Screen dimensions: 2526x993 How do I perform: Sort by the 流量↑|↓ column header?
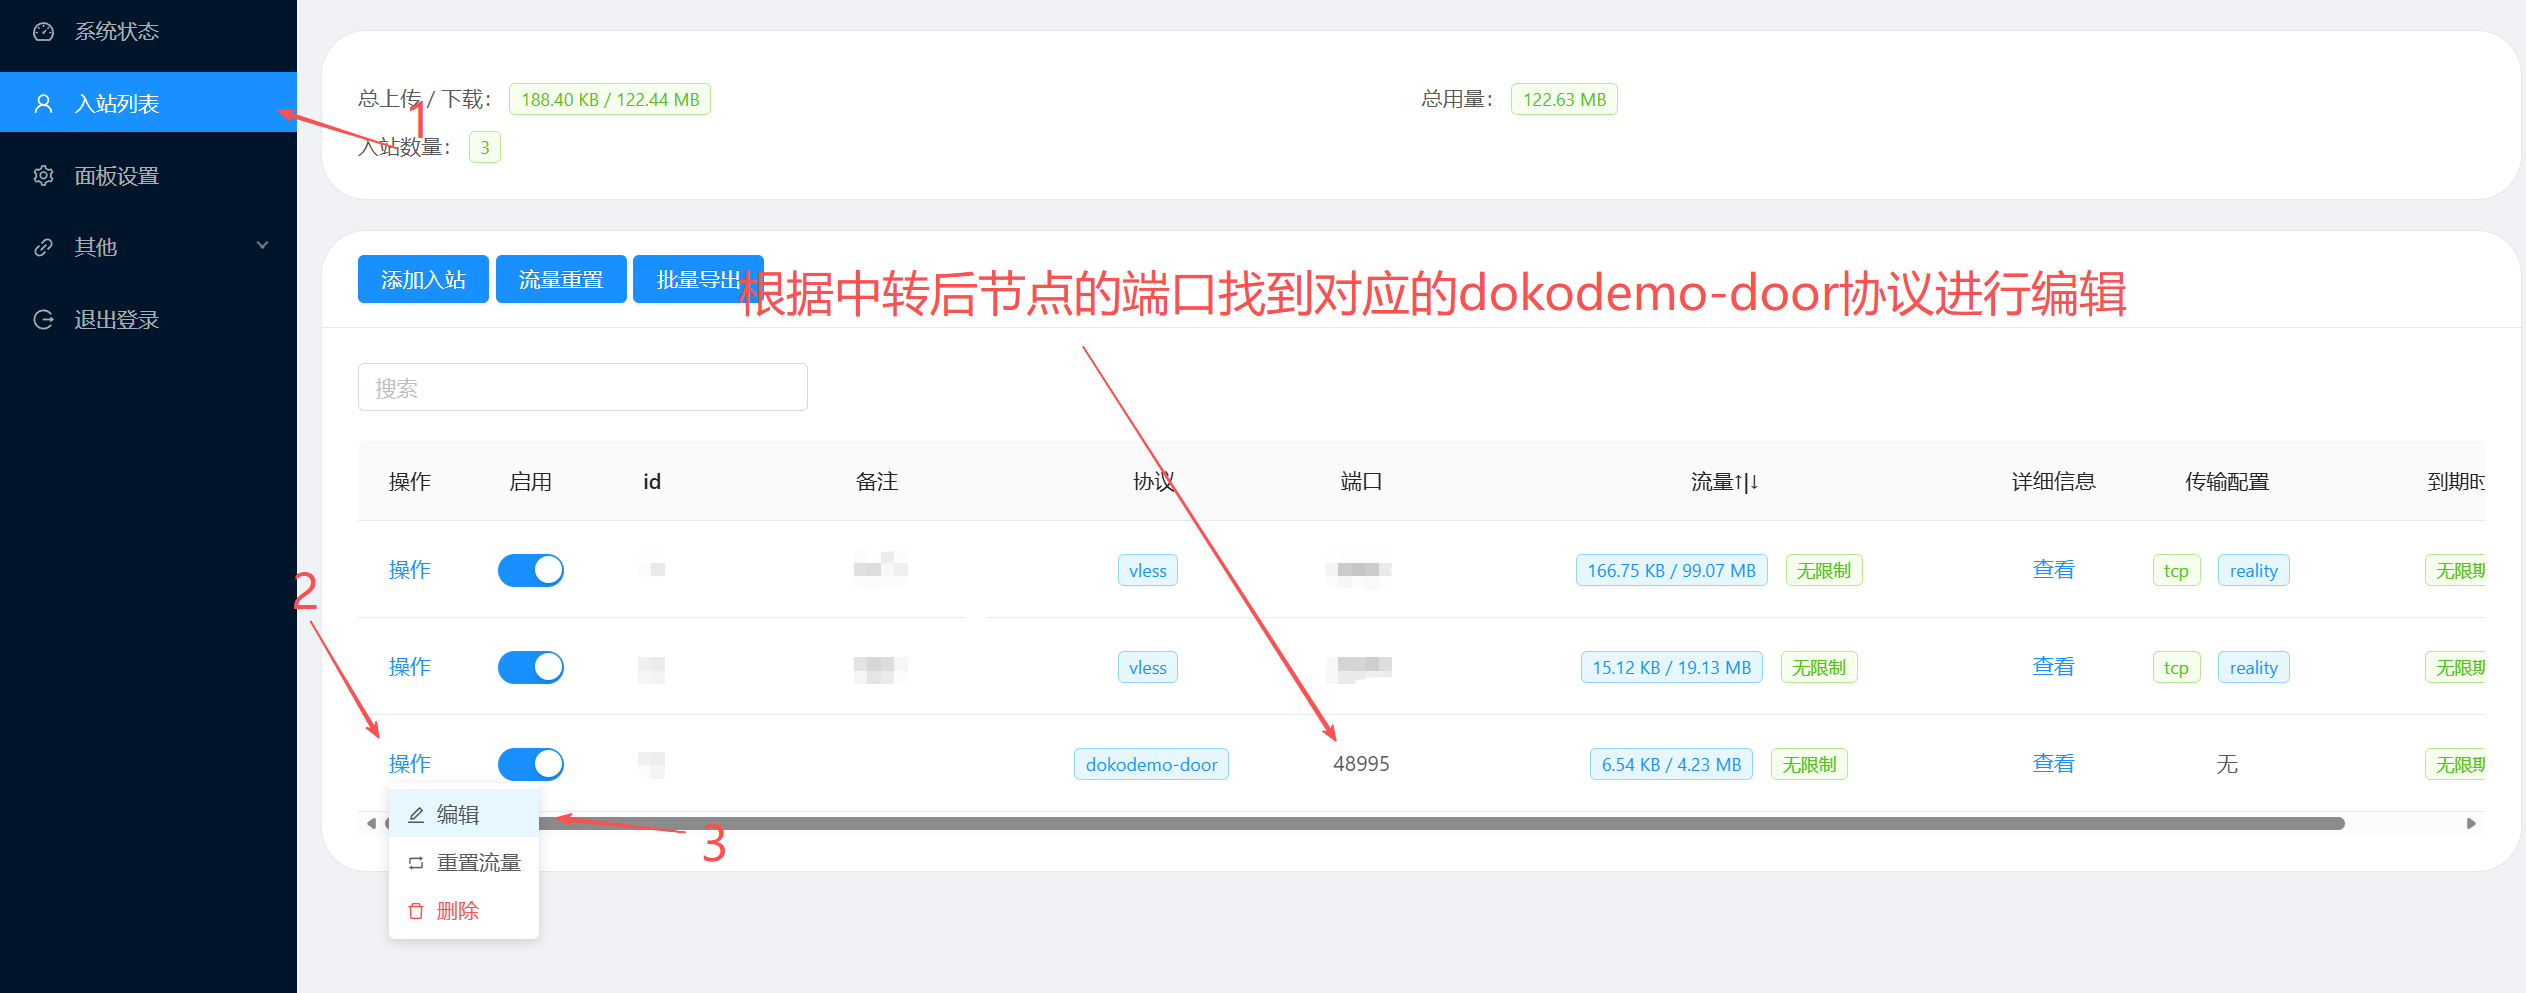point(1724,482)
